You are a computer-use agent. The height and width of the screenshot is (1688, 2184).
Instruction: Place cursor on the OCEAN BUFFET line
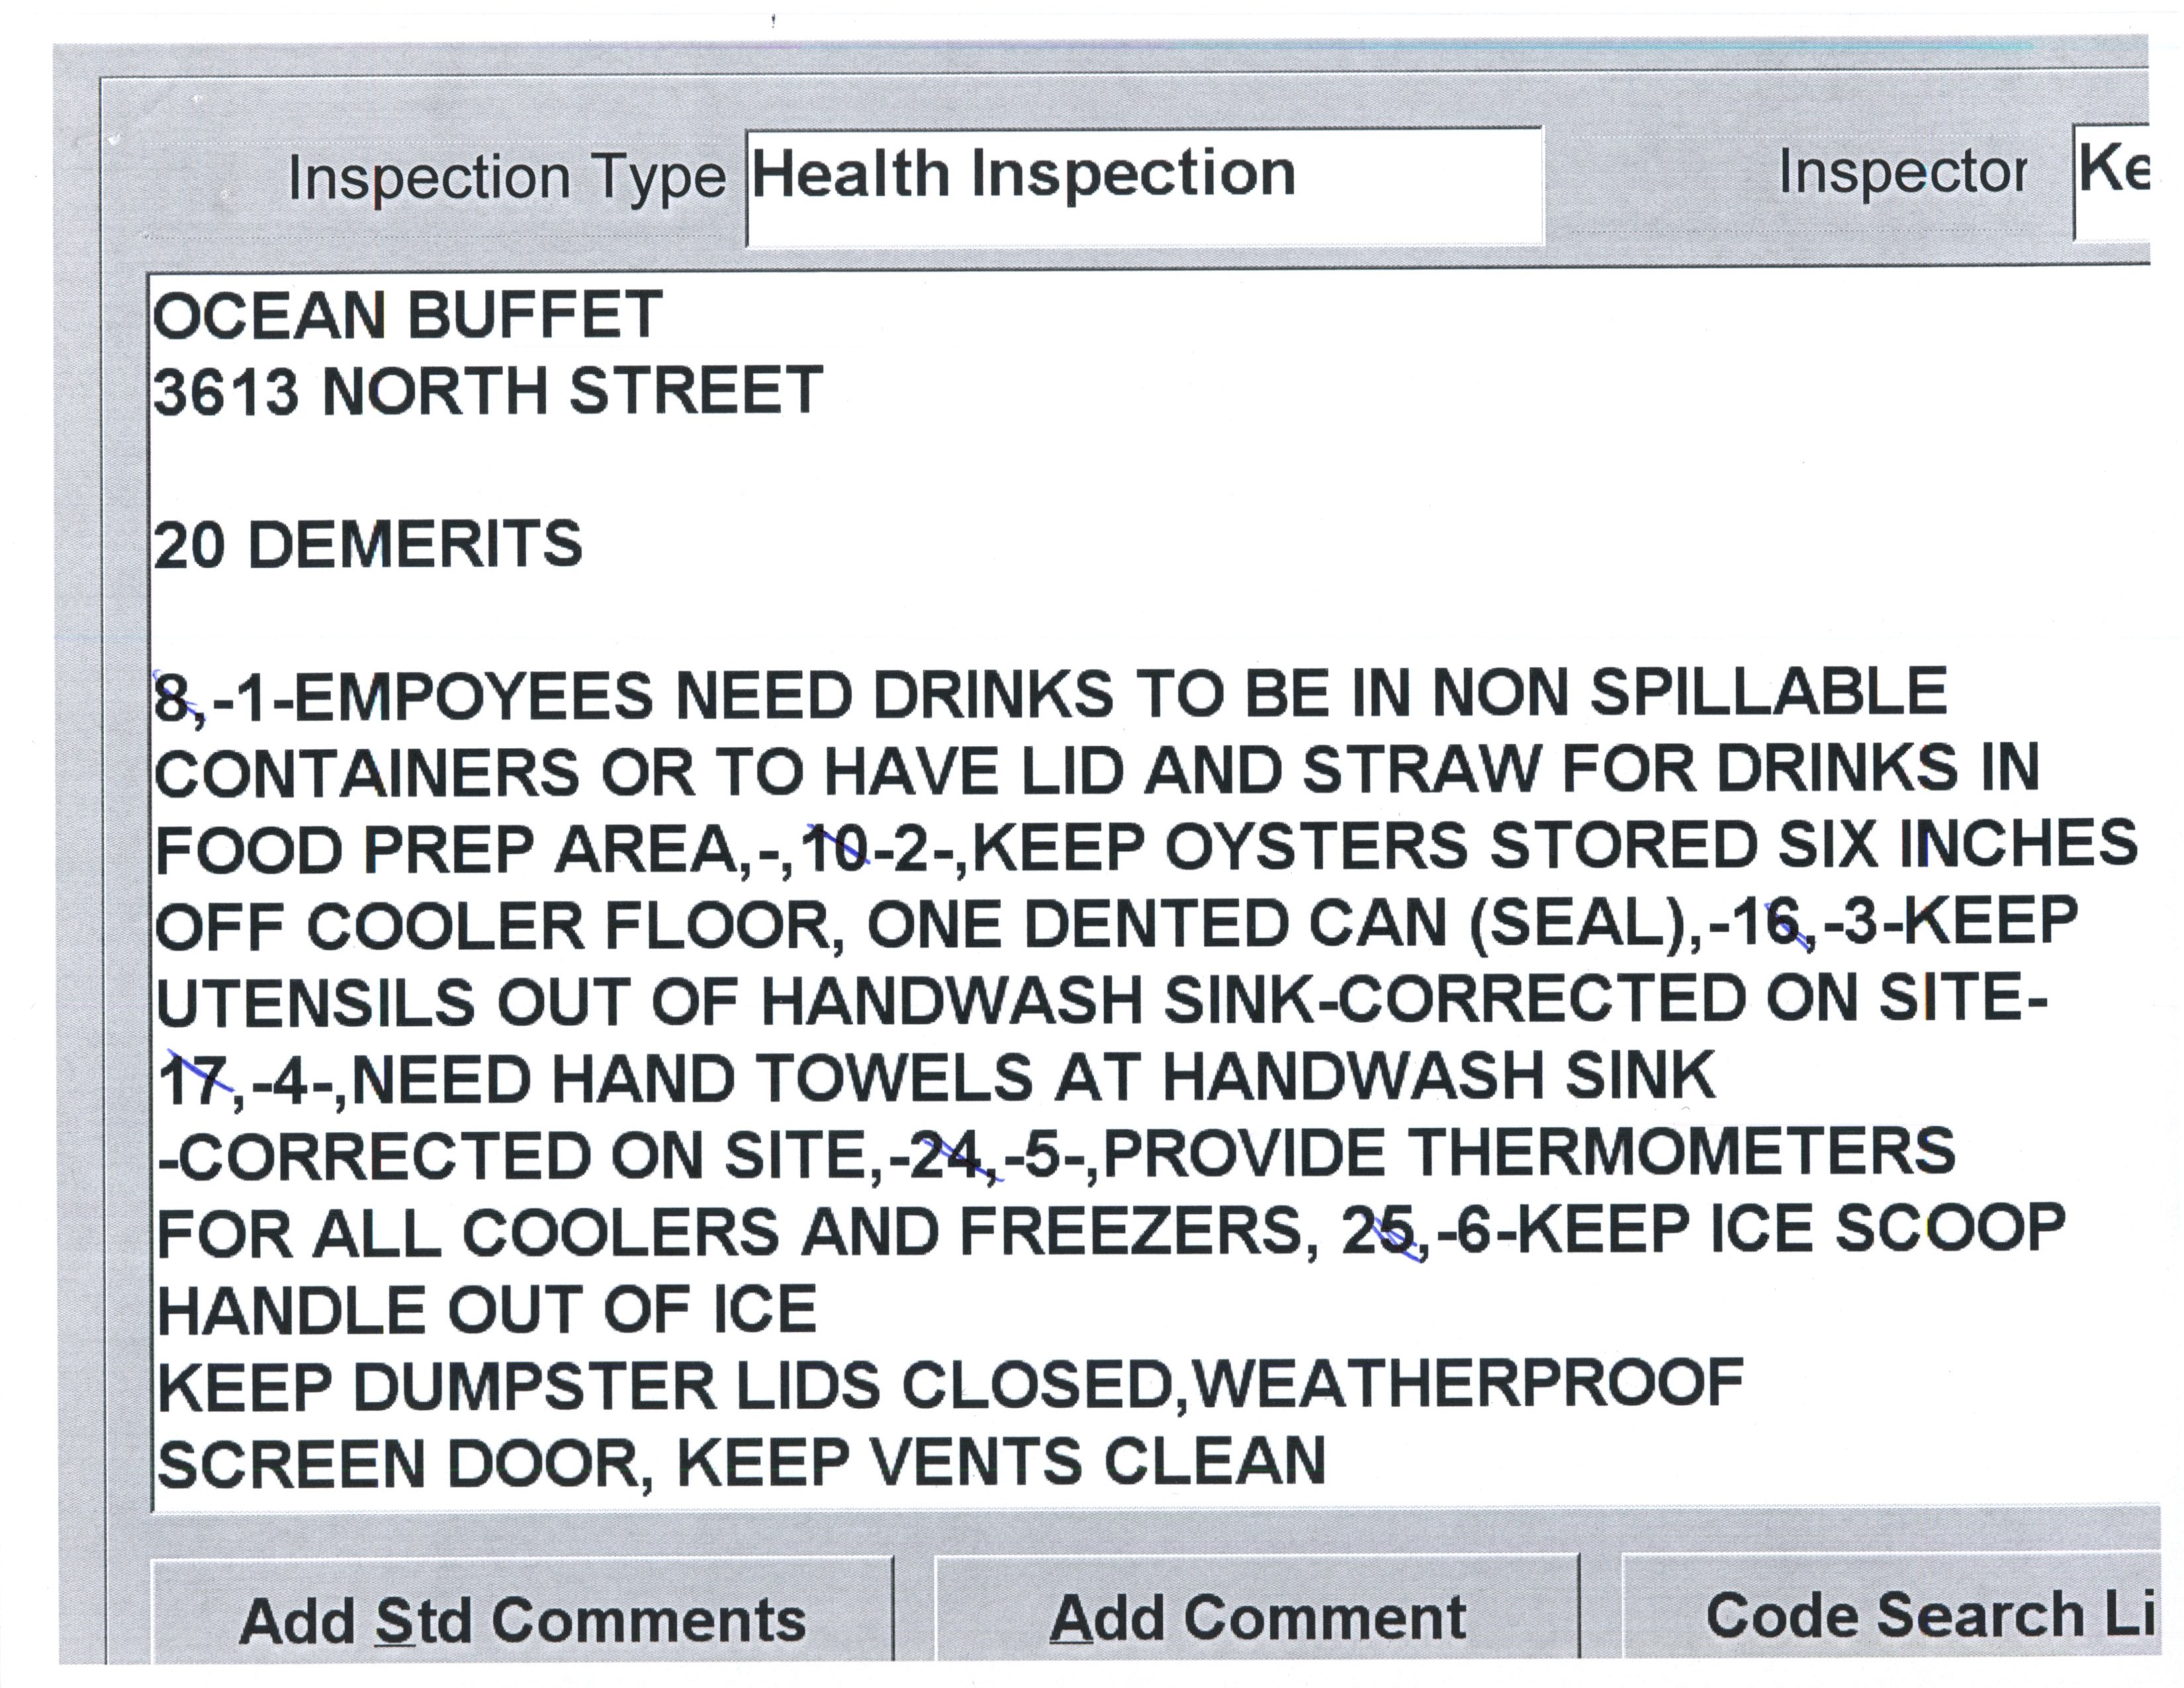pyautogui.click(x=407, y=316)
